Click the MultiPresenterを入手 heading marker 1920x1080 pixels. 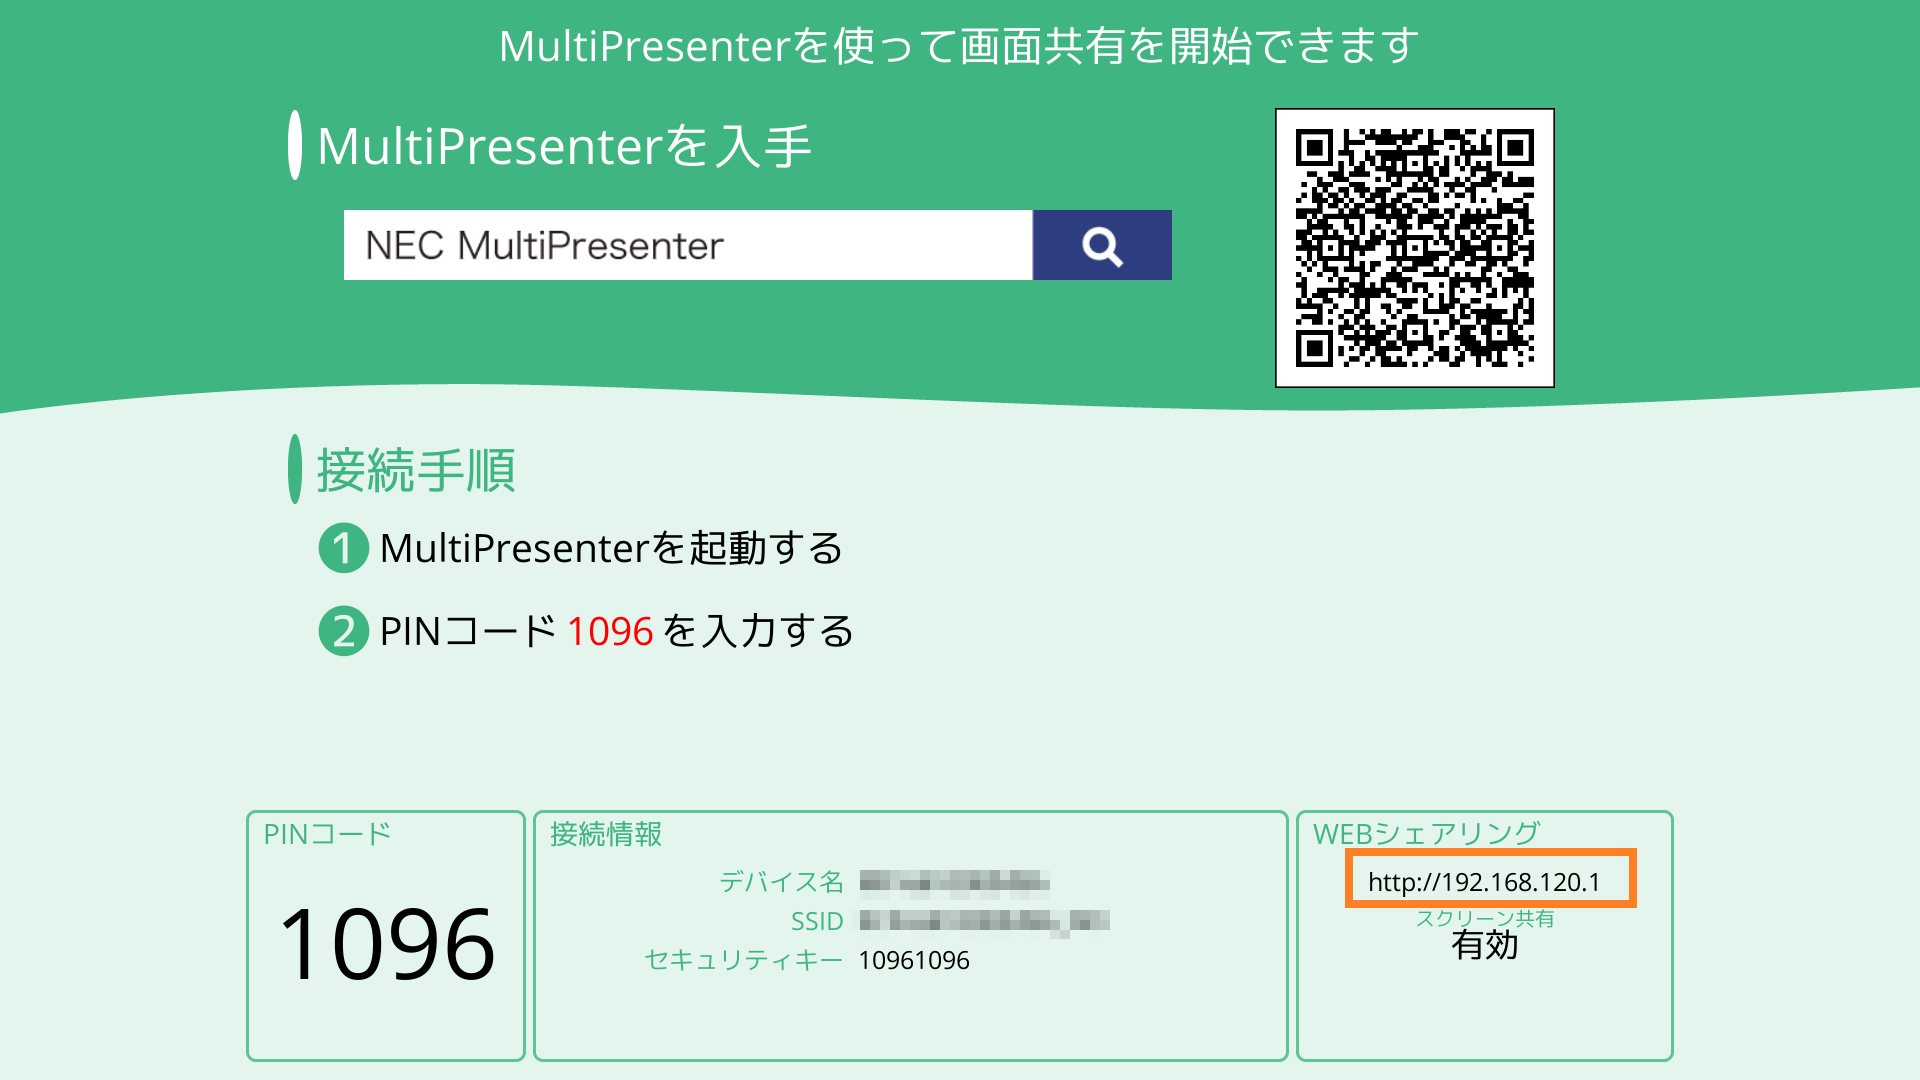293,144
